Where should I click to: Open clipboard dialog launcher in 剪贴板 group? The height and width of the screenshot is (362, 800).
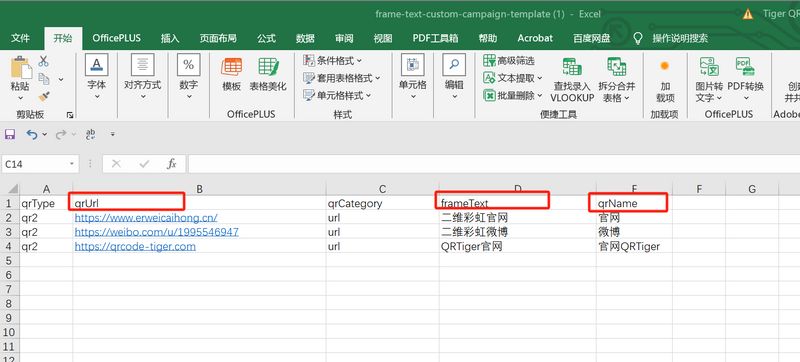click(70, 115)
